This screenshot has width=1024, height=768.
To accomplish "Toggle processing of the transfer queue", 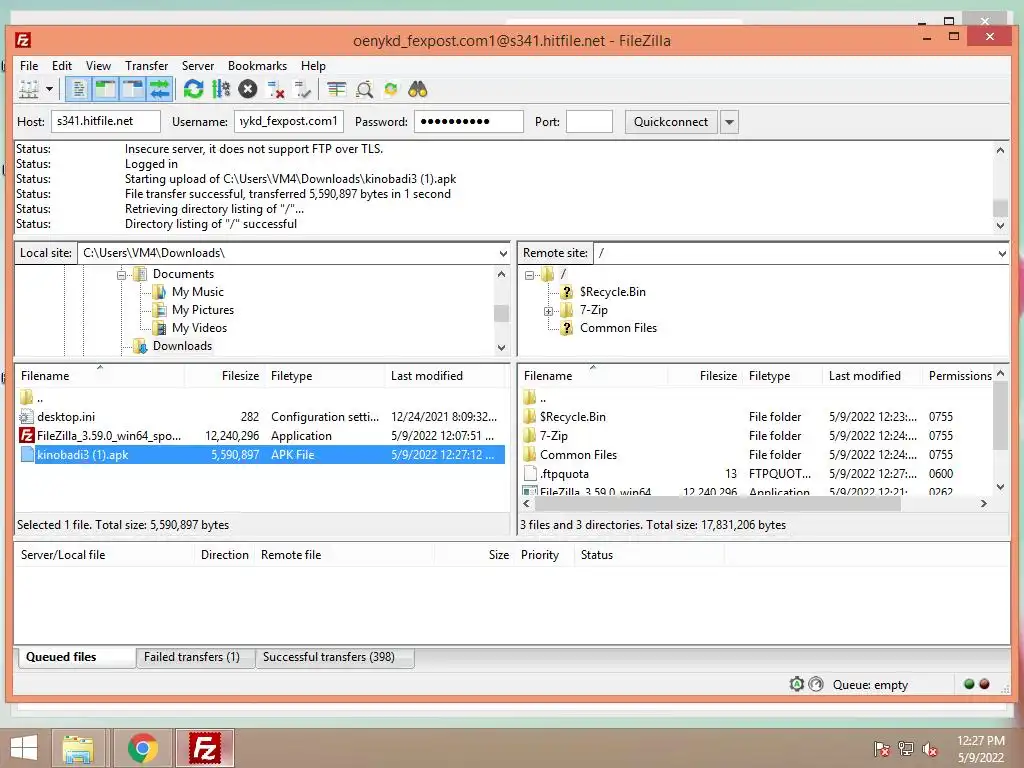I will pyautogui.click(x=221, y=89).
